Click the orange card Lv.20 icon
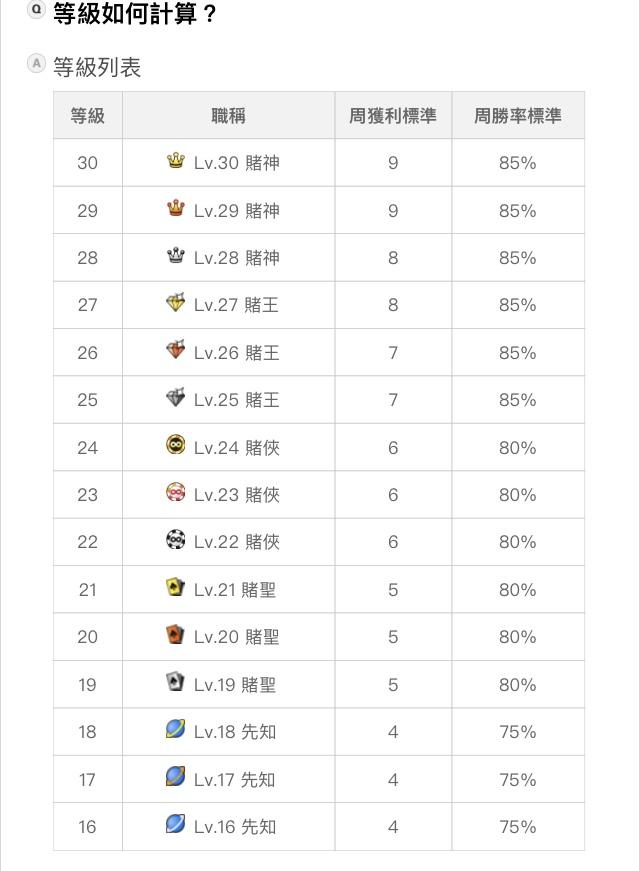This screenshot has width=640, height=871. coord(176,634)
